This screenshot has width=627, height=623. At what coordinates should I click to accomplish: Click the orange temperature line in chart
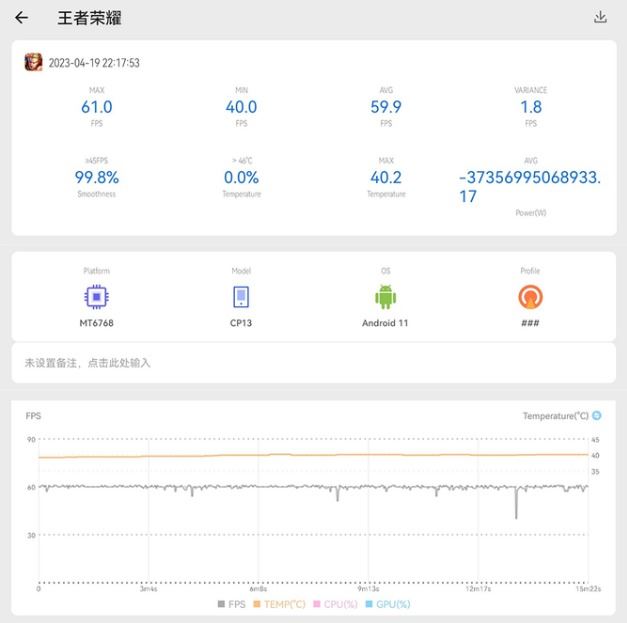point(314,455)
